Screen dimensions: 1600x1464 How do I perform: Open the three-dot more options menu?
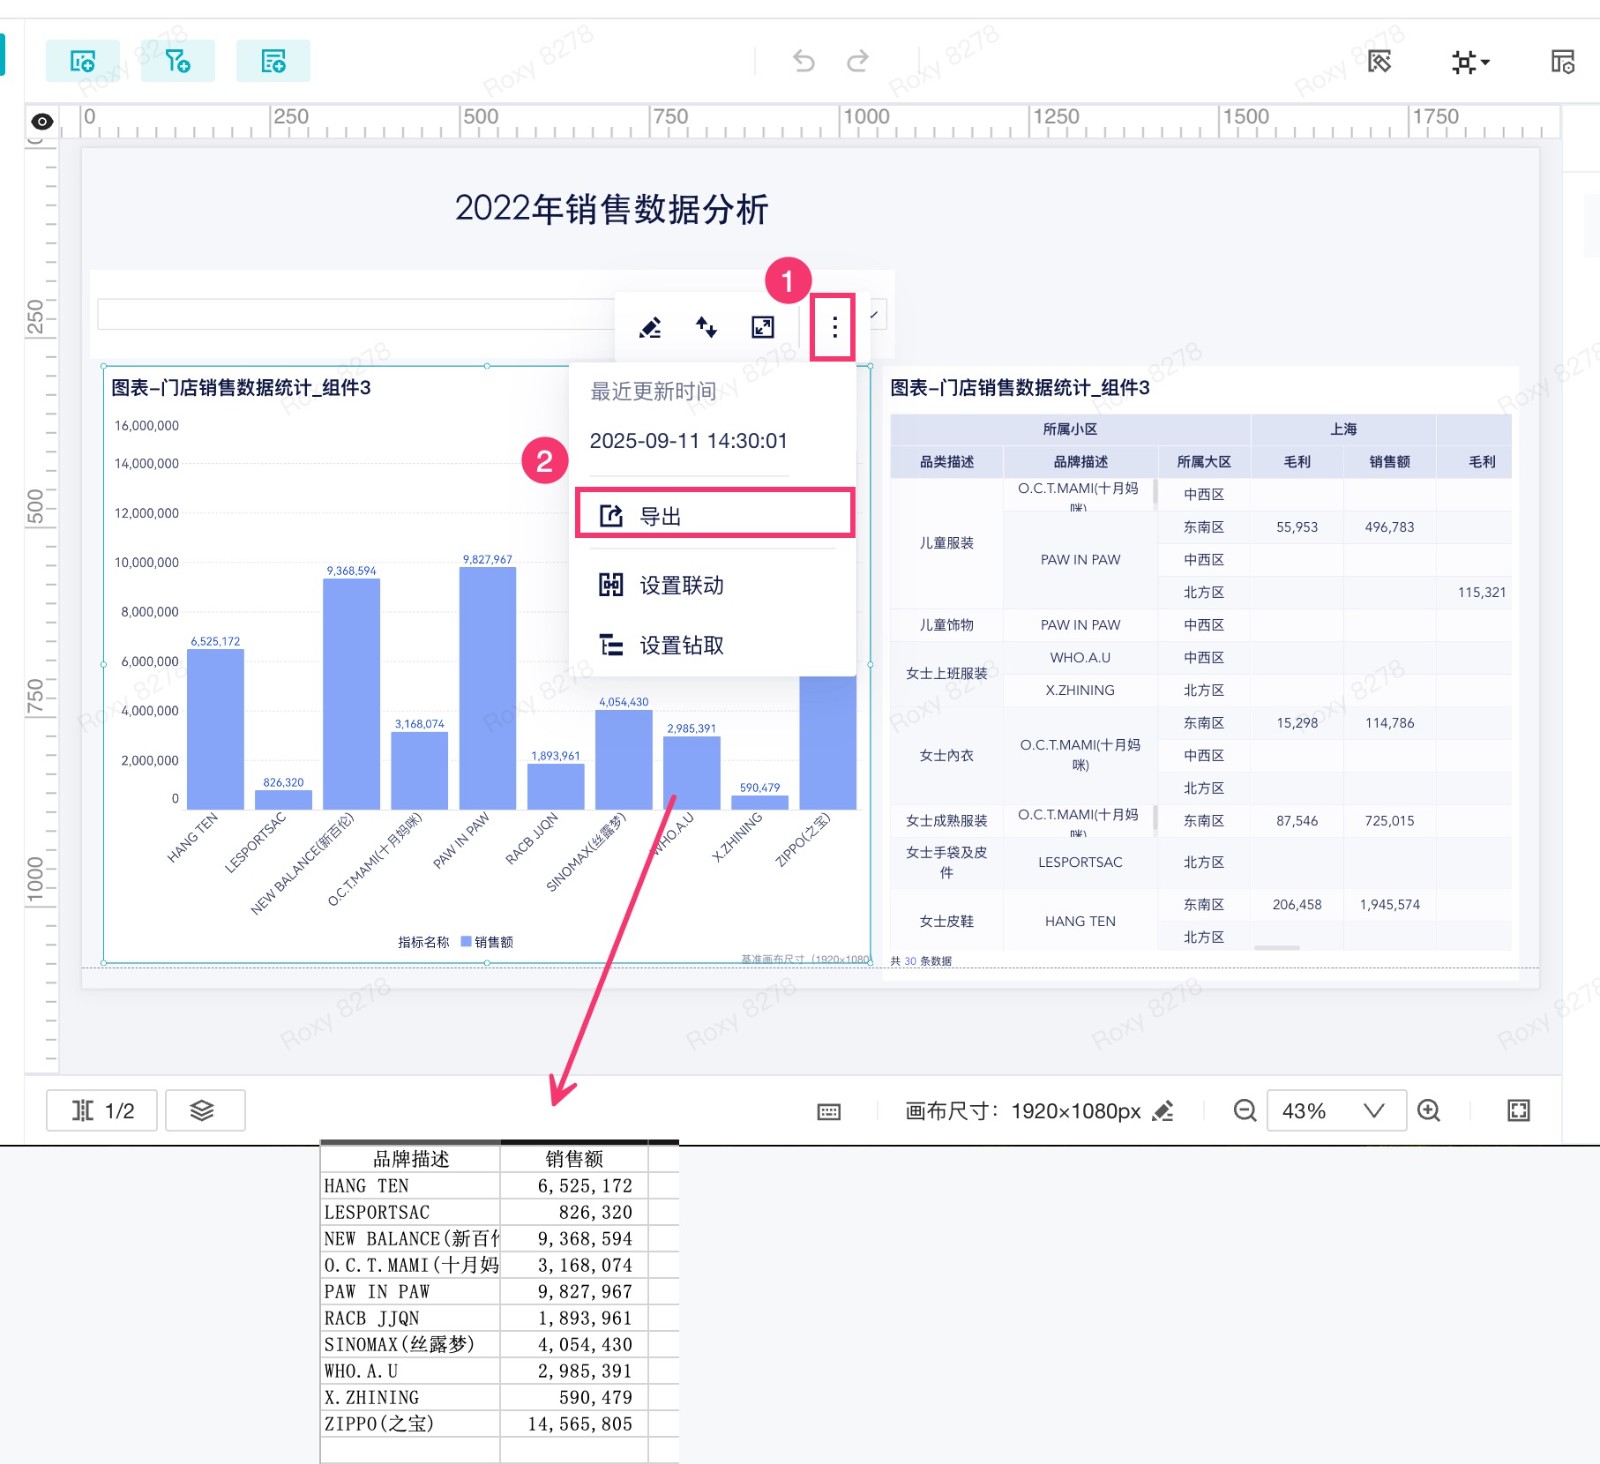point(834,326)
